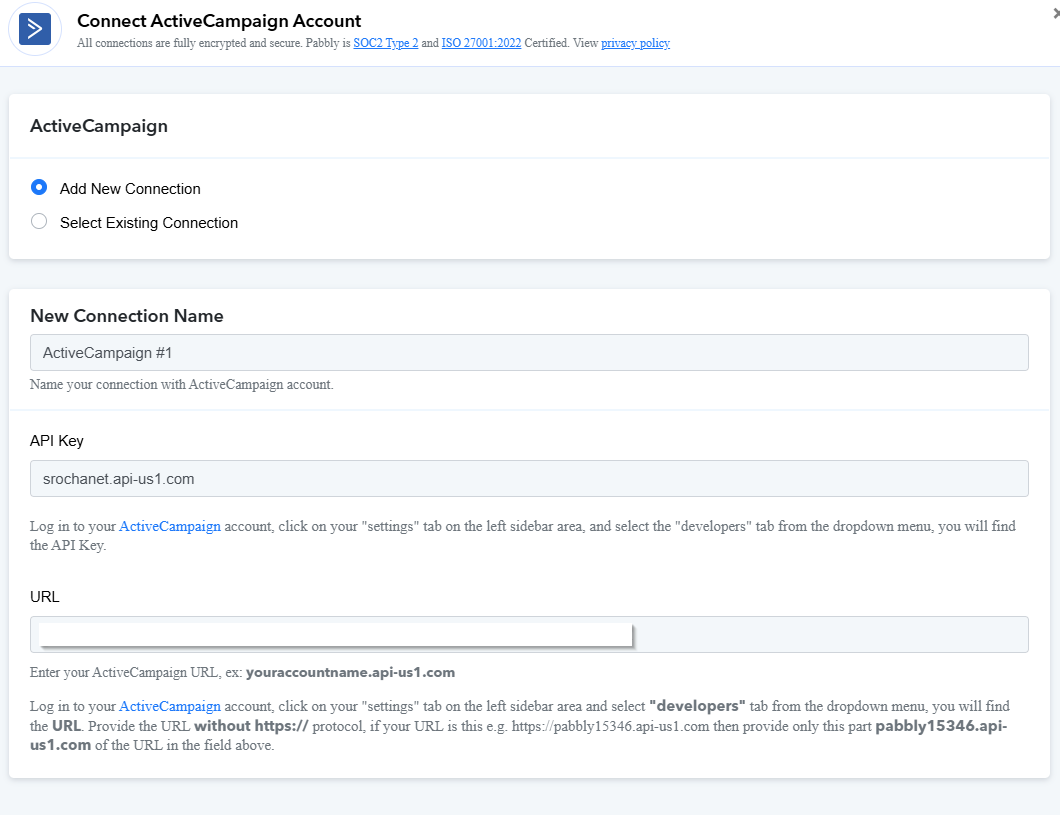
Task: Click the New Connection Name input field
Action: [x=529, y=352]
